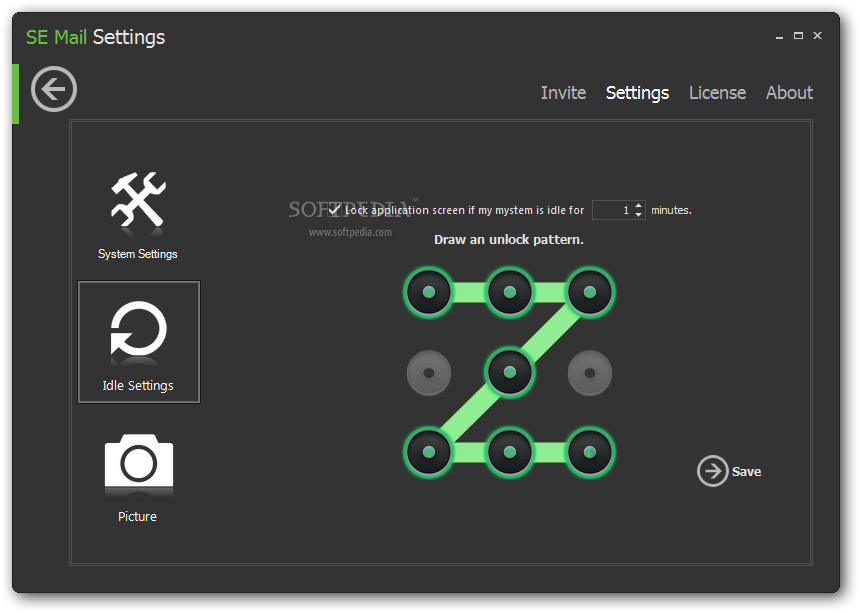Image resolution: width=860 pixels, height=613 pixels.
Task: Switch to the Invite tab
Action: click(563, 93)
